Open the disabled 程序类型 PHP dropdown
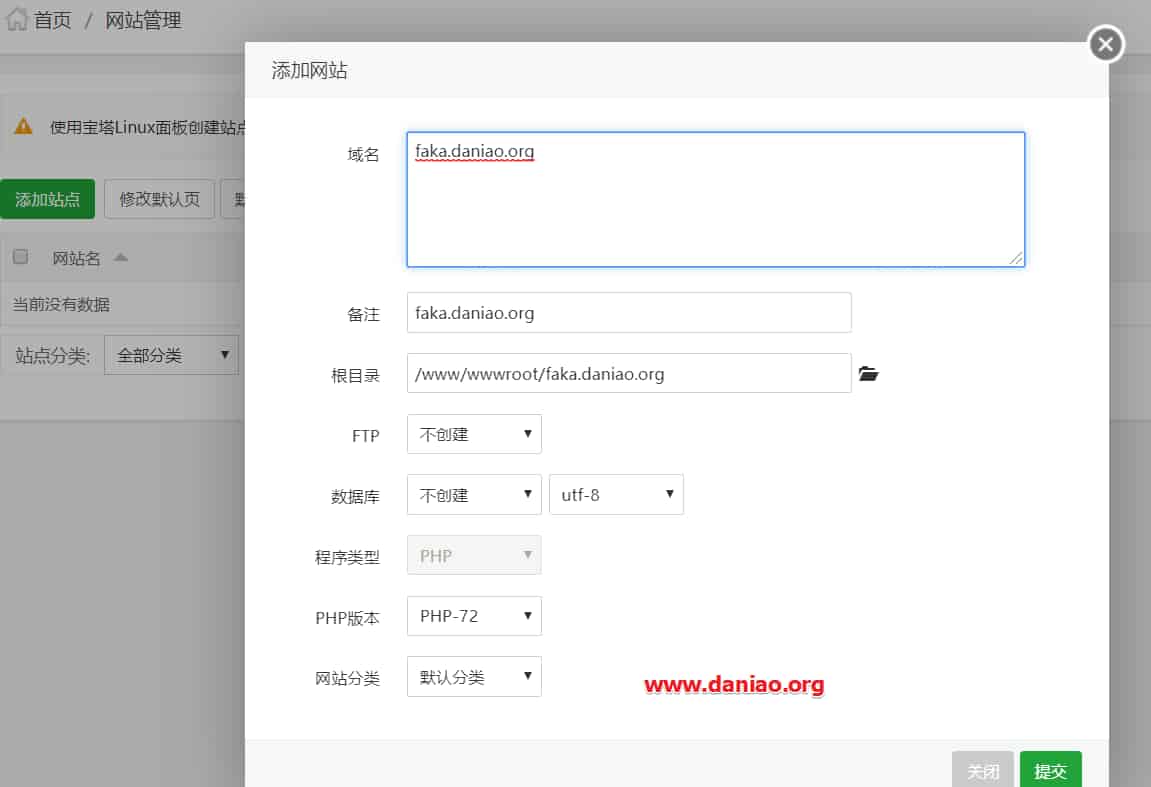The image size is (1151, 787). click(474, 556)
